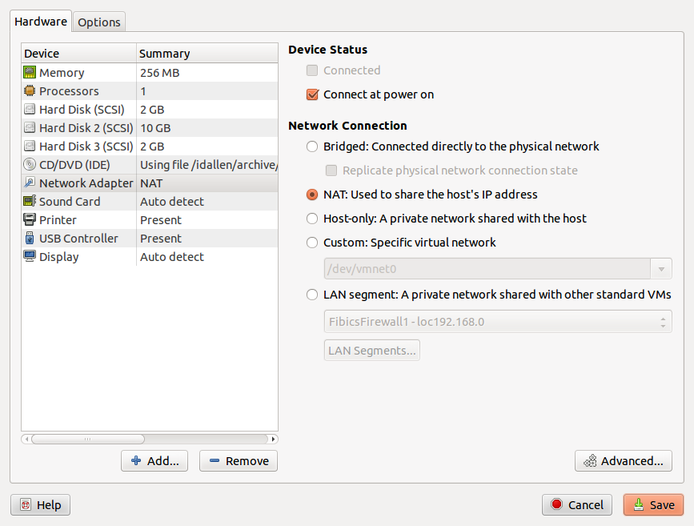The image size is (694, 526).
Task: Click Display's Auto detect summary
Action: tap(172, 257)
